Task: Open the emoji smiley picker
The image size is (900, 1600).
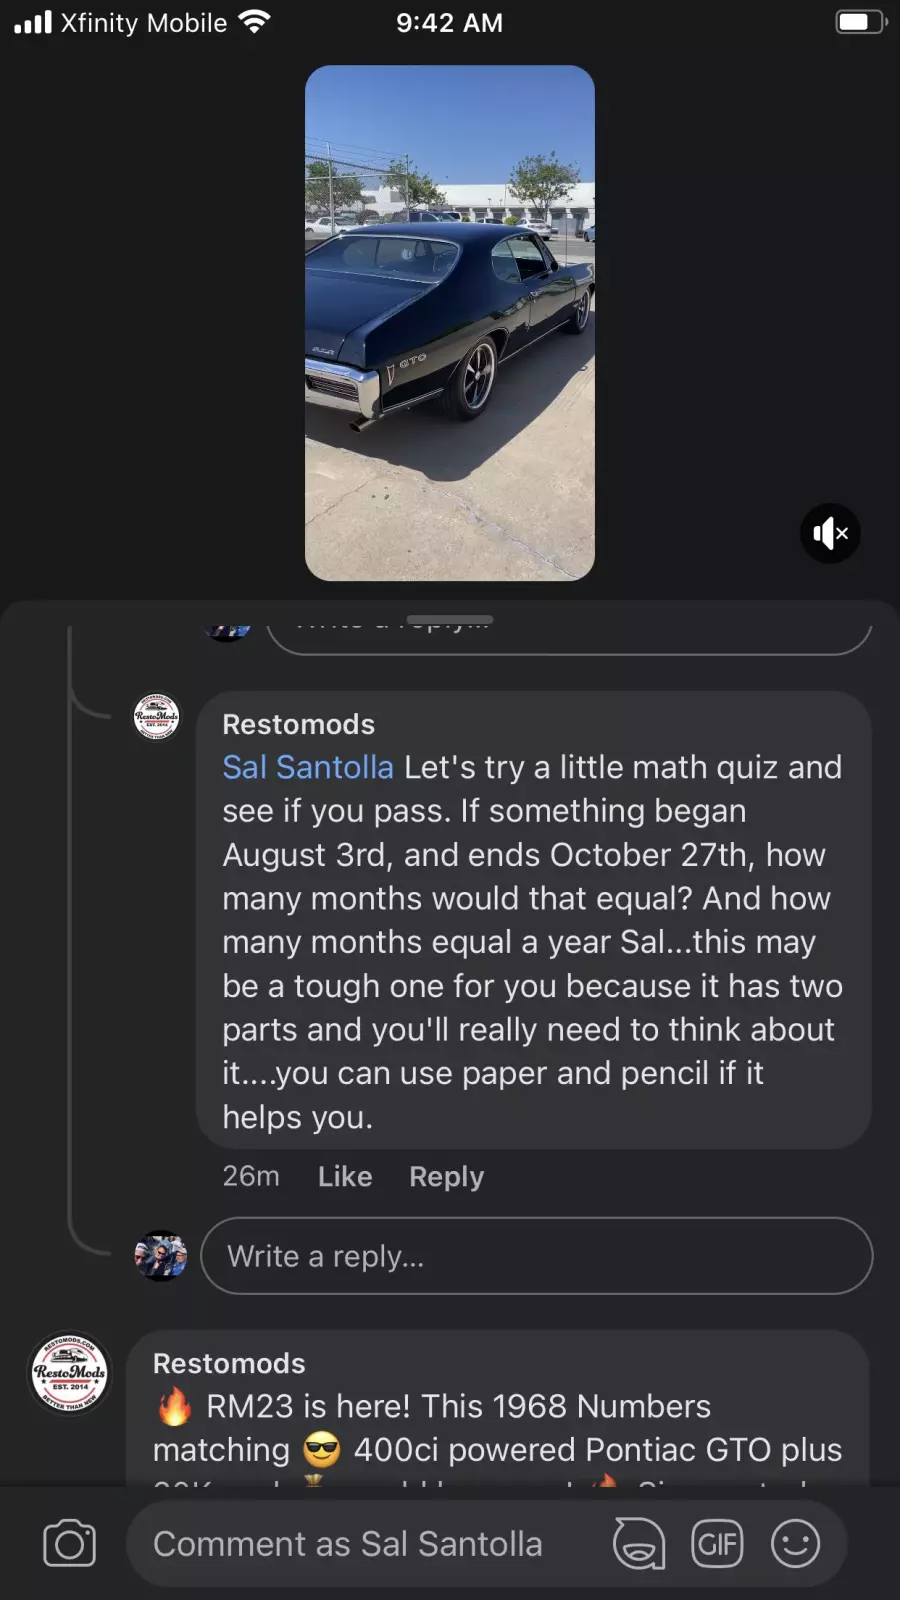Action: coord(795,1543)
